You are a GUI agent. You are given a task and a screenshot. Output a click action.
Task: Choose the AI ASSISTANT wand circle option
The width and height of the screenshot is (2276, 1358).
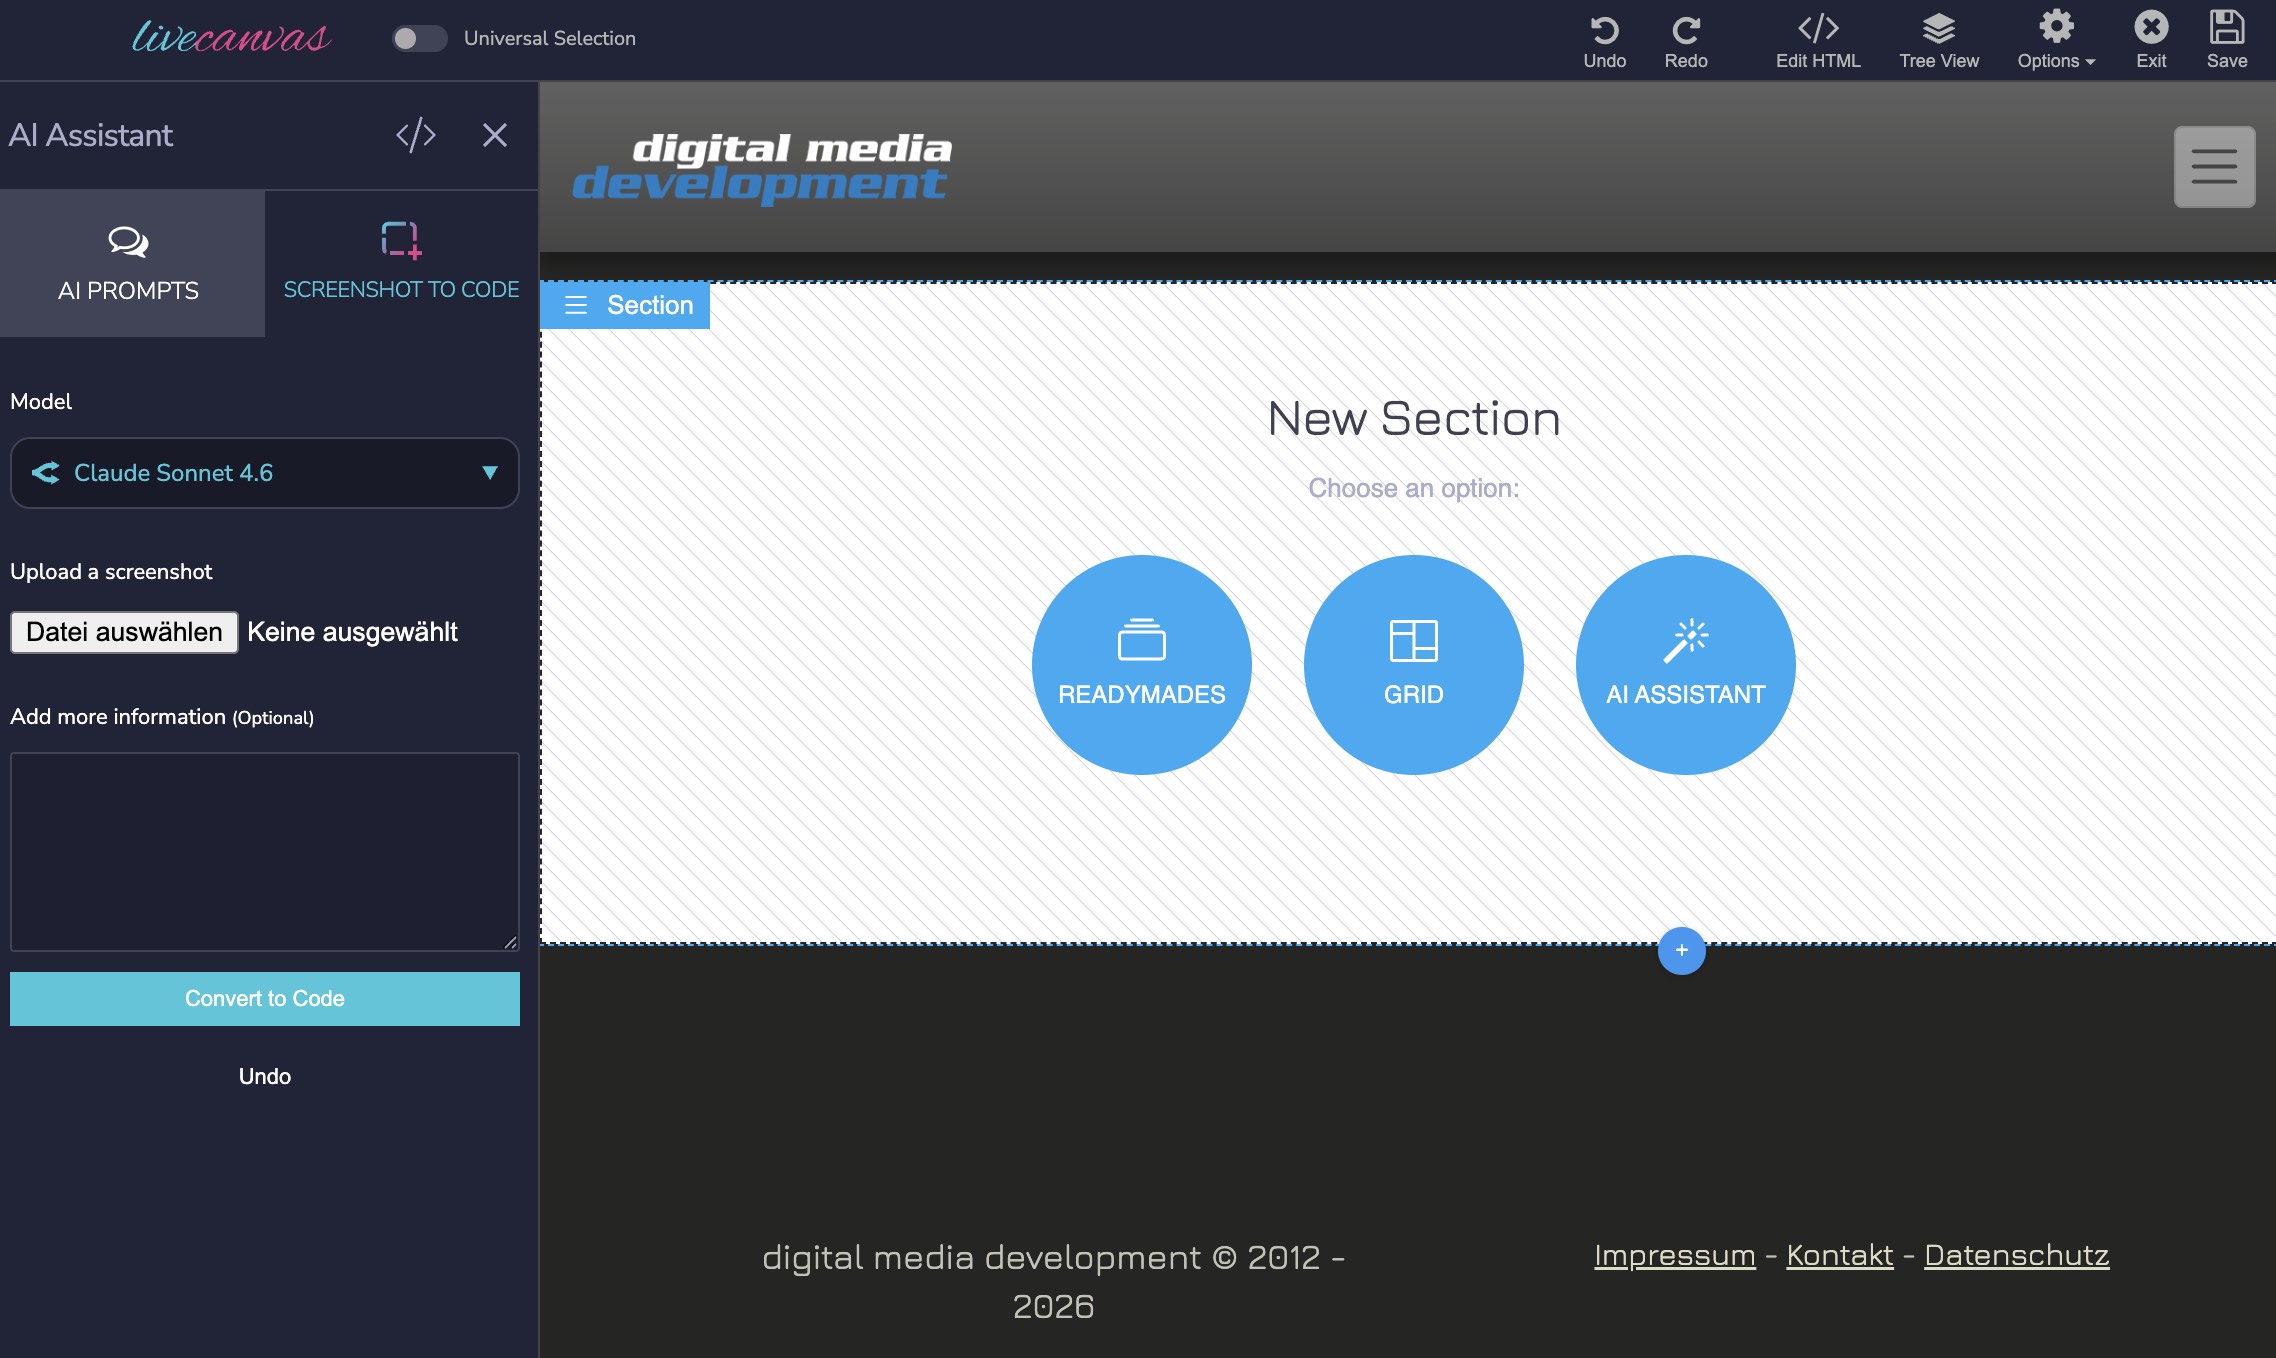pyautogui.click(x=1686, y=665)
